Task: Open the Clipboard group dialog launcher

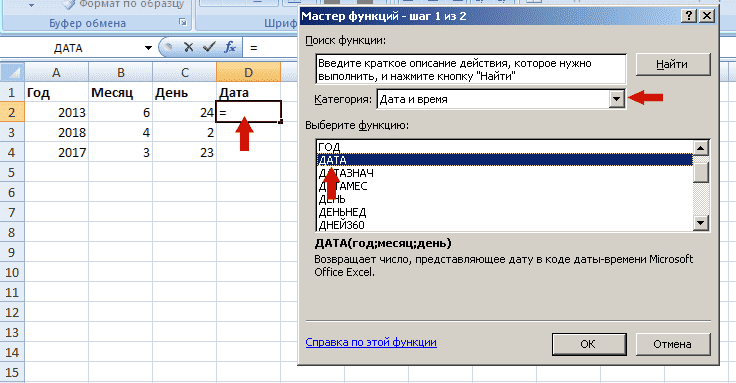Action: pos(183,23)
